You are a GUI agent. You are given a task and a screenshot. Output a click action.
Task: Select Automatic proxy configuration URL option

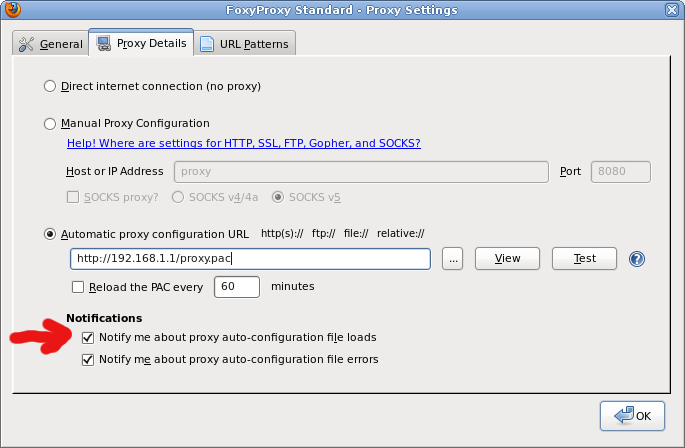point(50,234)
